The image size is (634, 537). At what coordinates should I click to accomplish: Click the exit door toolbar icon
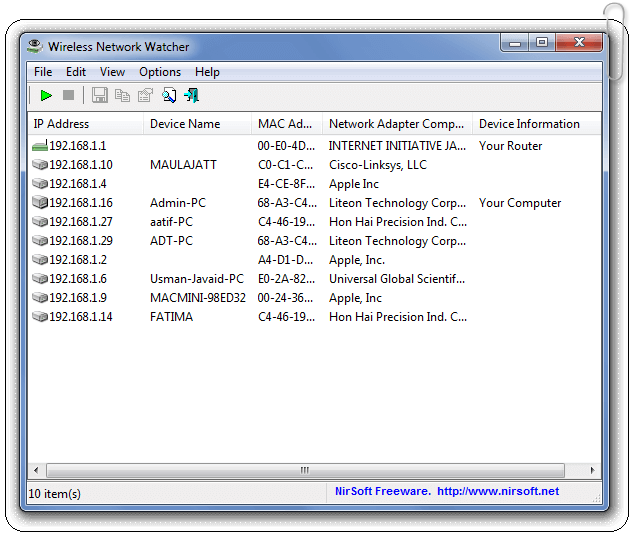(191, 95)
